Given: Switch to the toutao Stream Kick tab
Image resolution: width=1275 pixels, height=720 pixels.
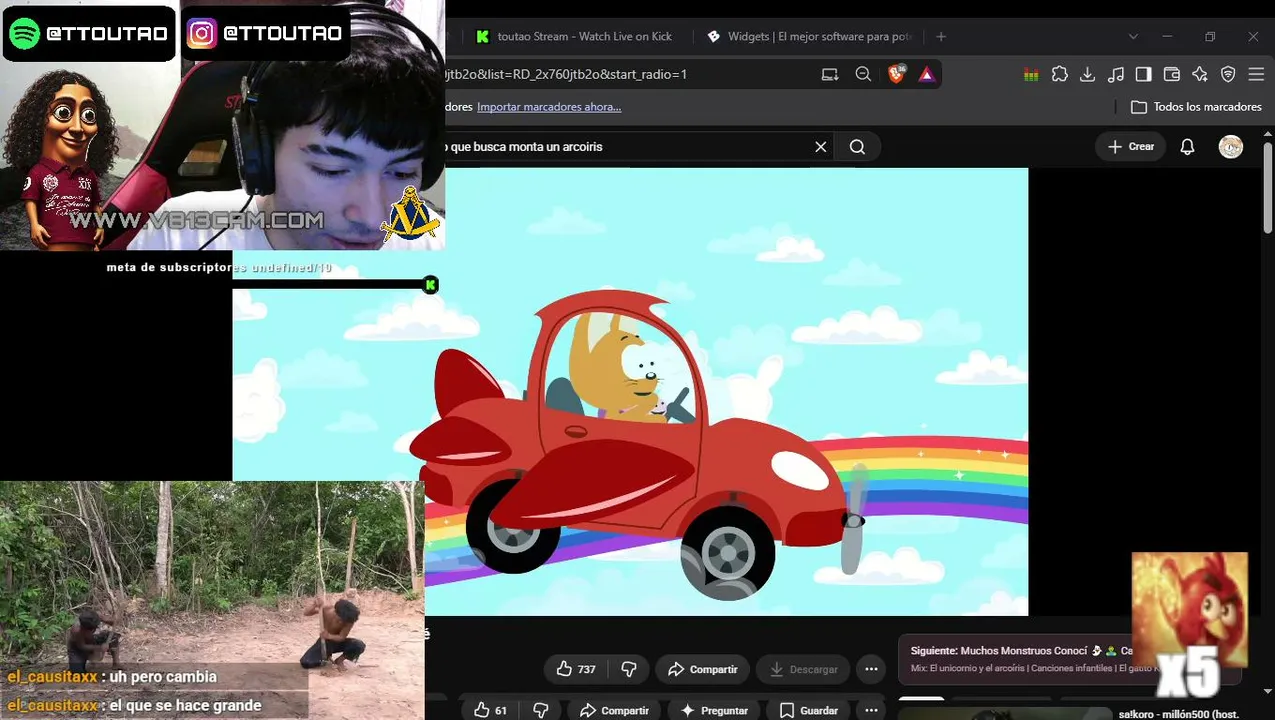Looking at the screenshot, I should point(575,36).
